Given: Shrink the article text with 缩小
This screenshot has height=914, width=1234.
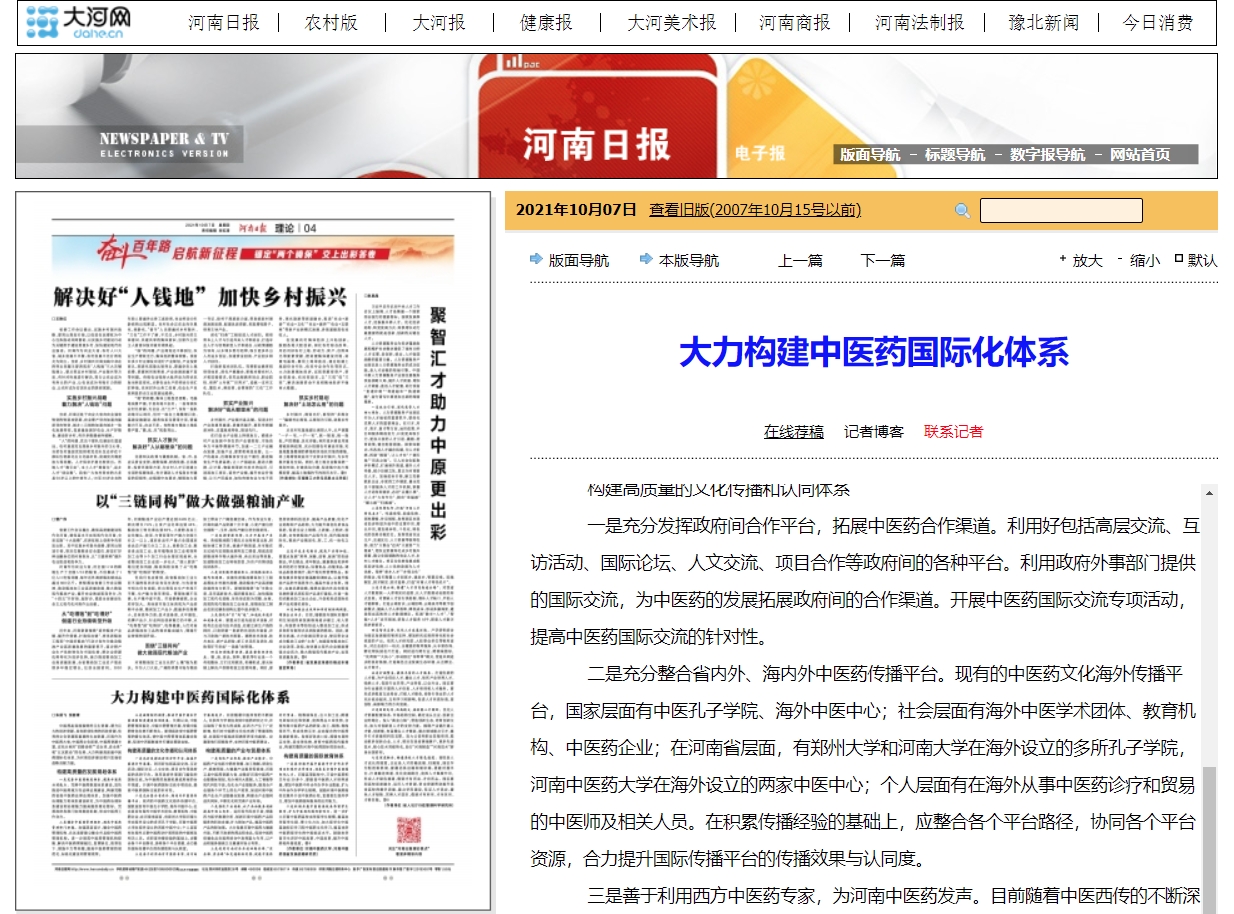Looking at the screenshot, I should click(1145, 260).
